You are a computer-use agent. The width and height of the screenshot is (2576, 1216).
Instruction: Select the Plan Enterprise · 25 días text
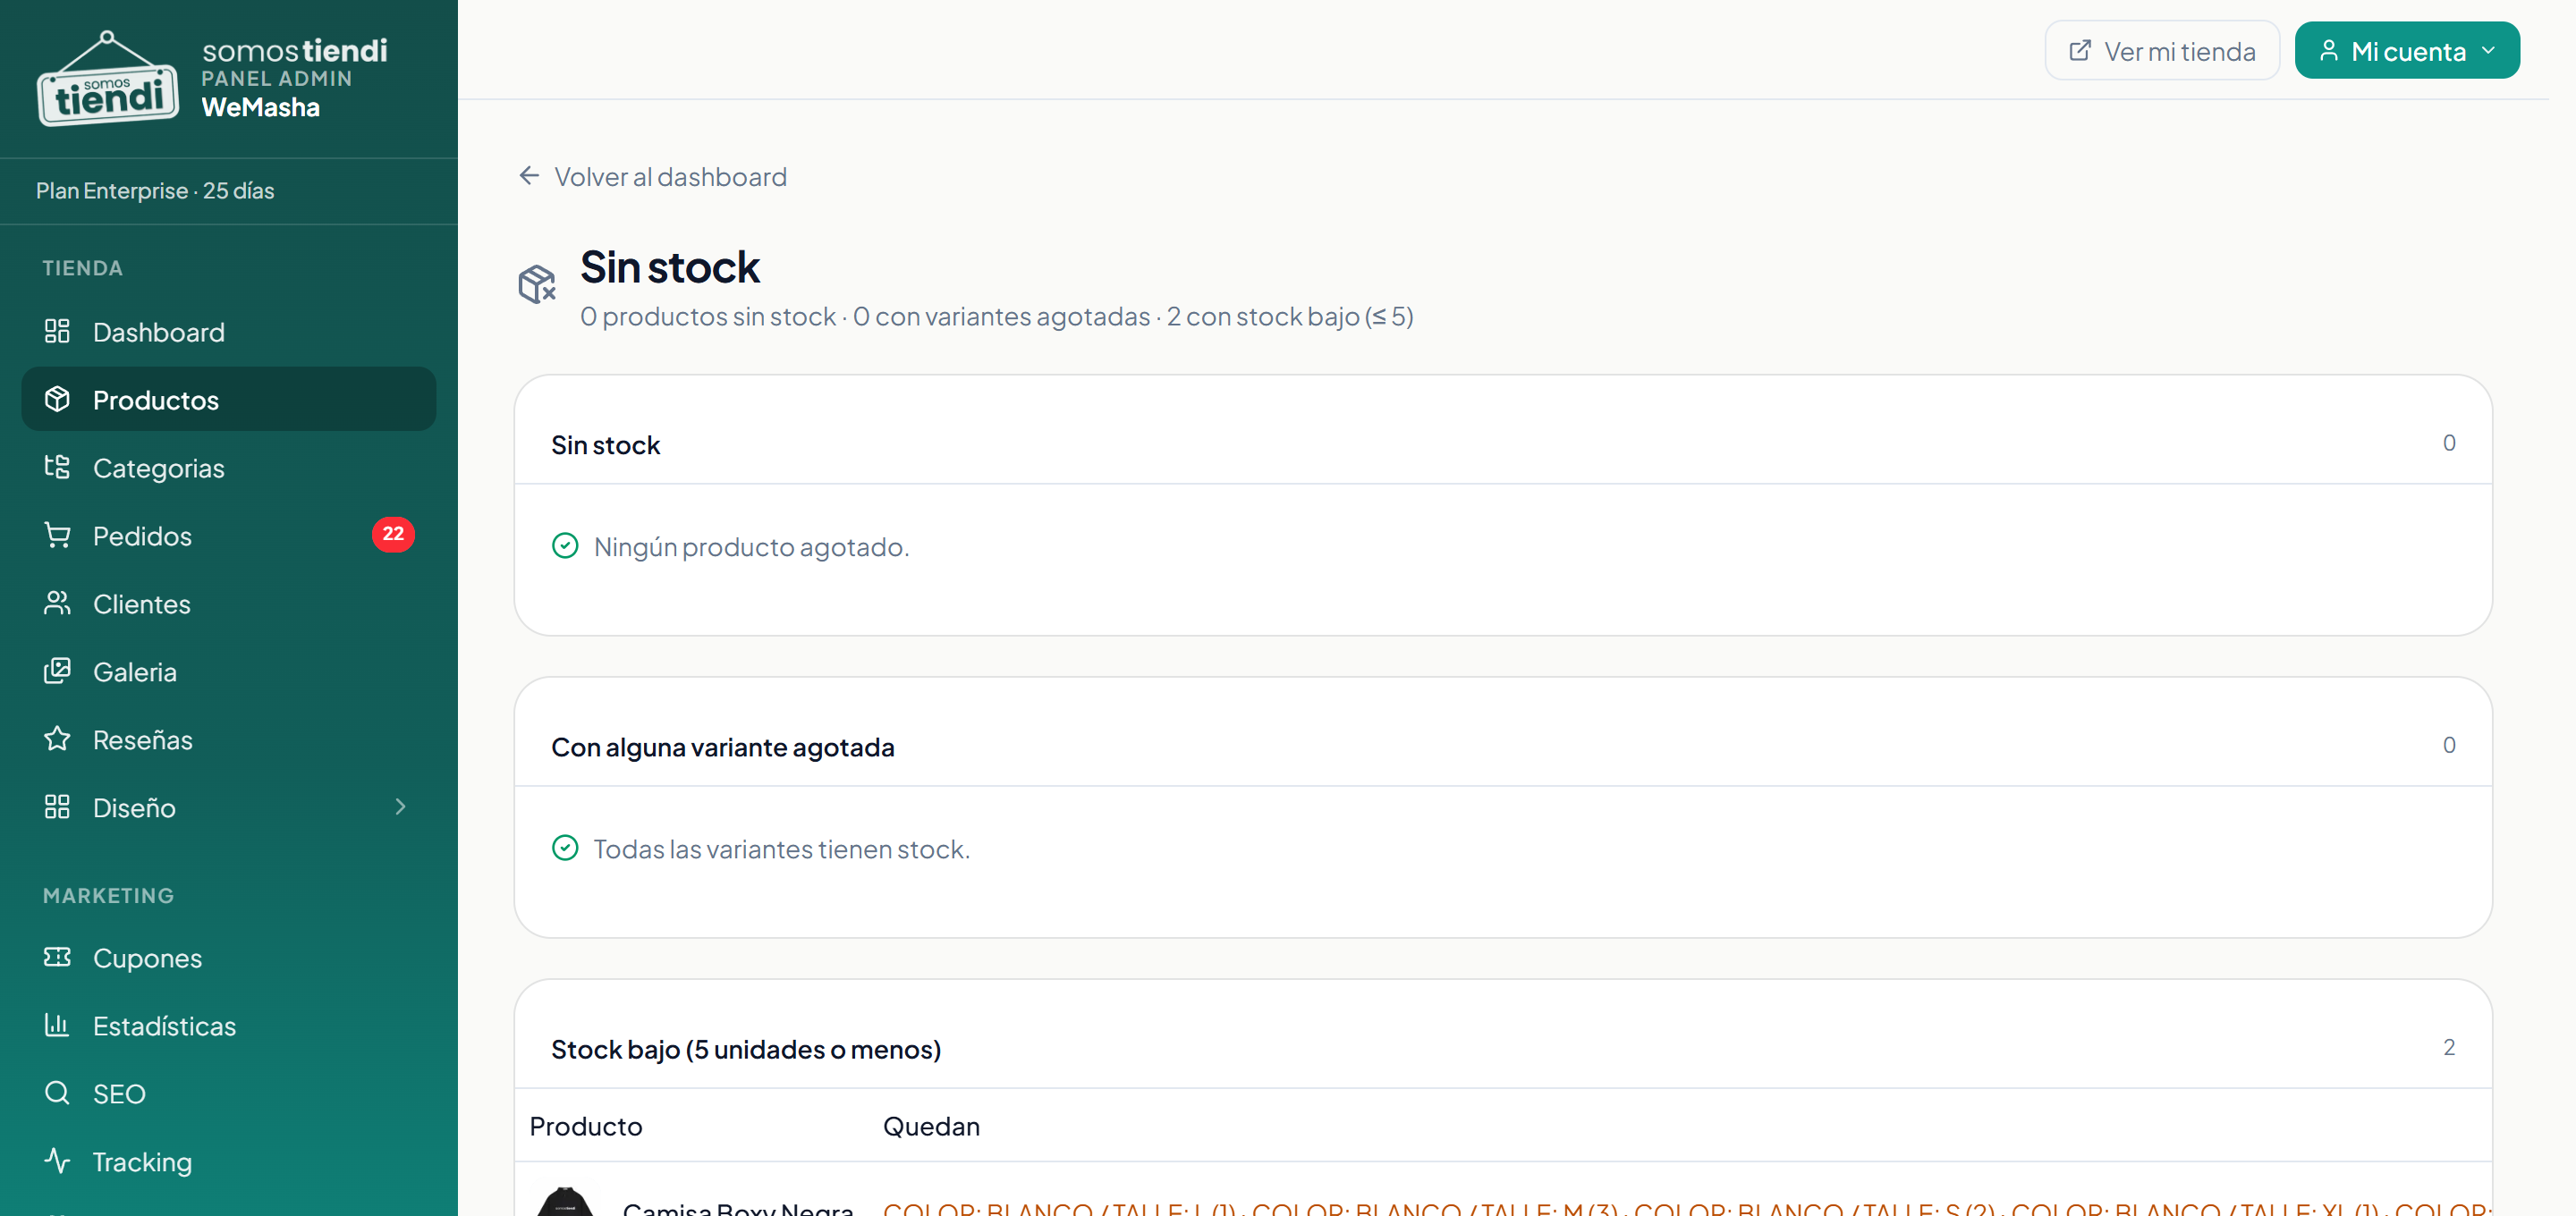[155, 190]
